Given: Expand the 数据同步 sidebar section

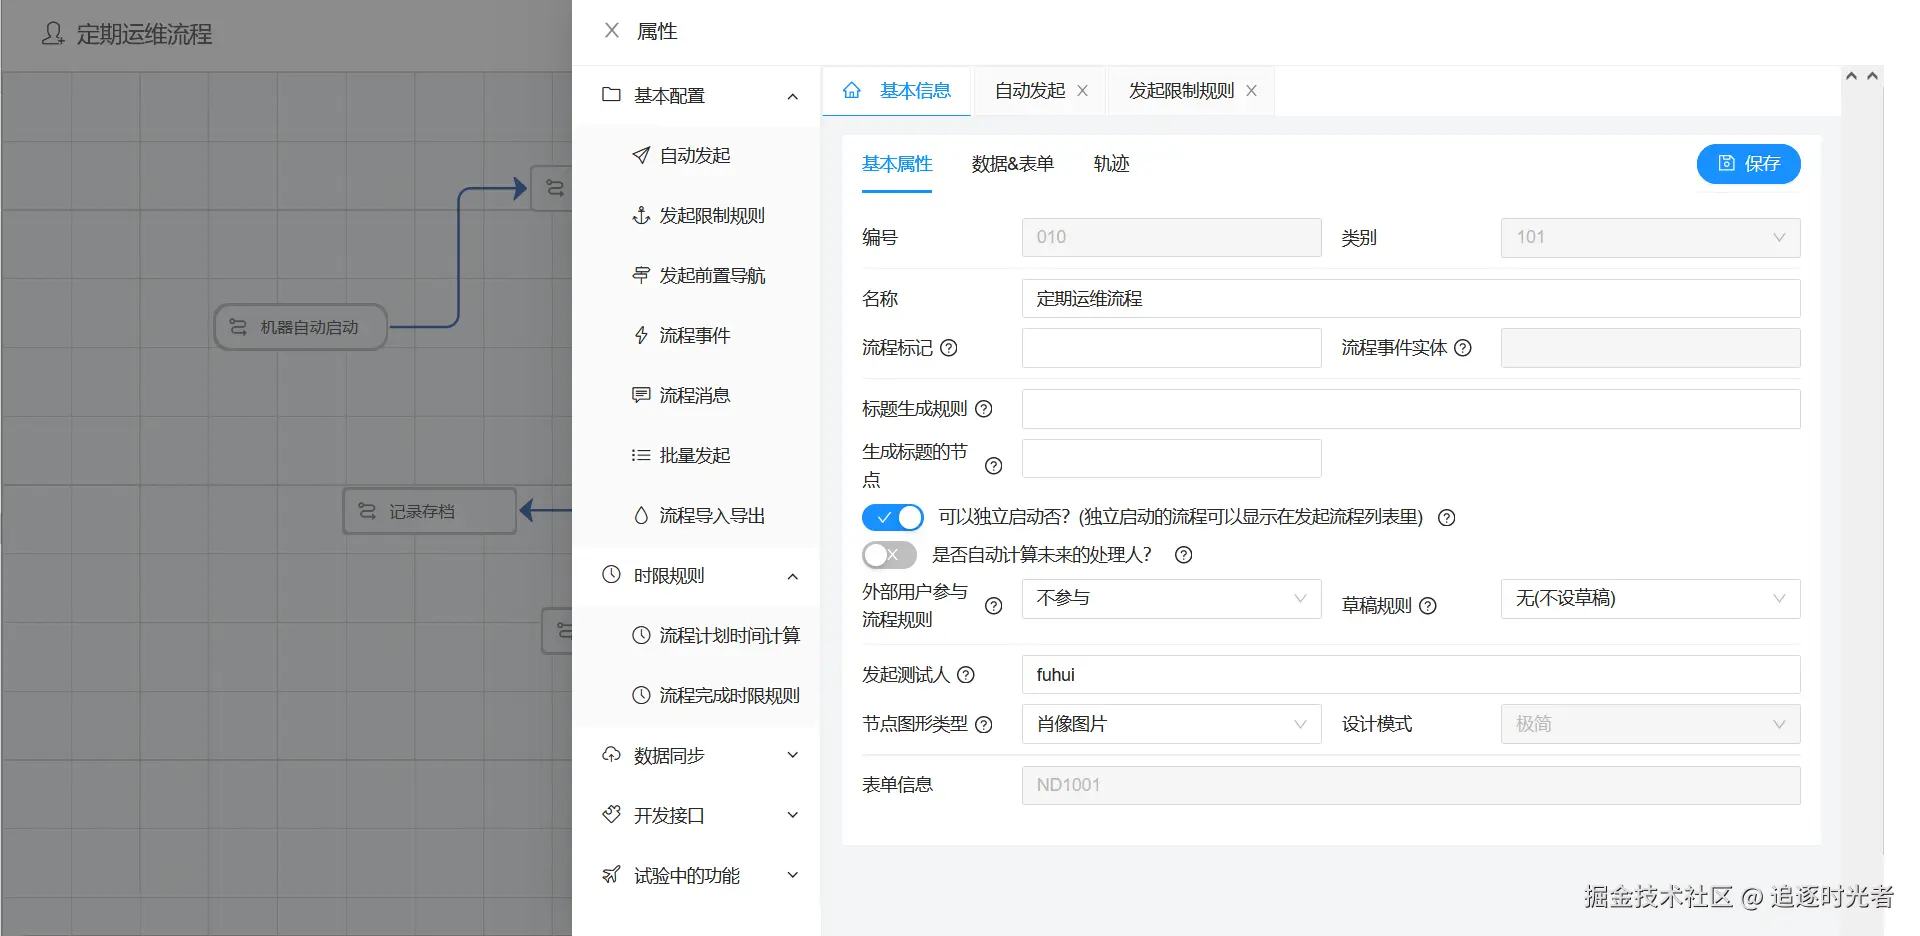Looking at the screenshot, I should 700,756.
